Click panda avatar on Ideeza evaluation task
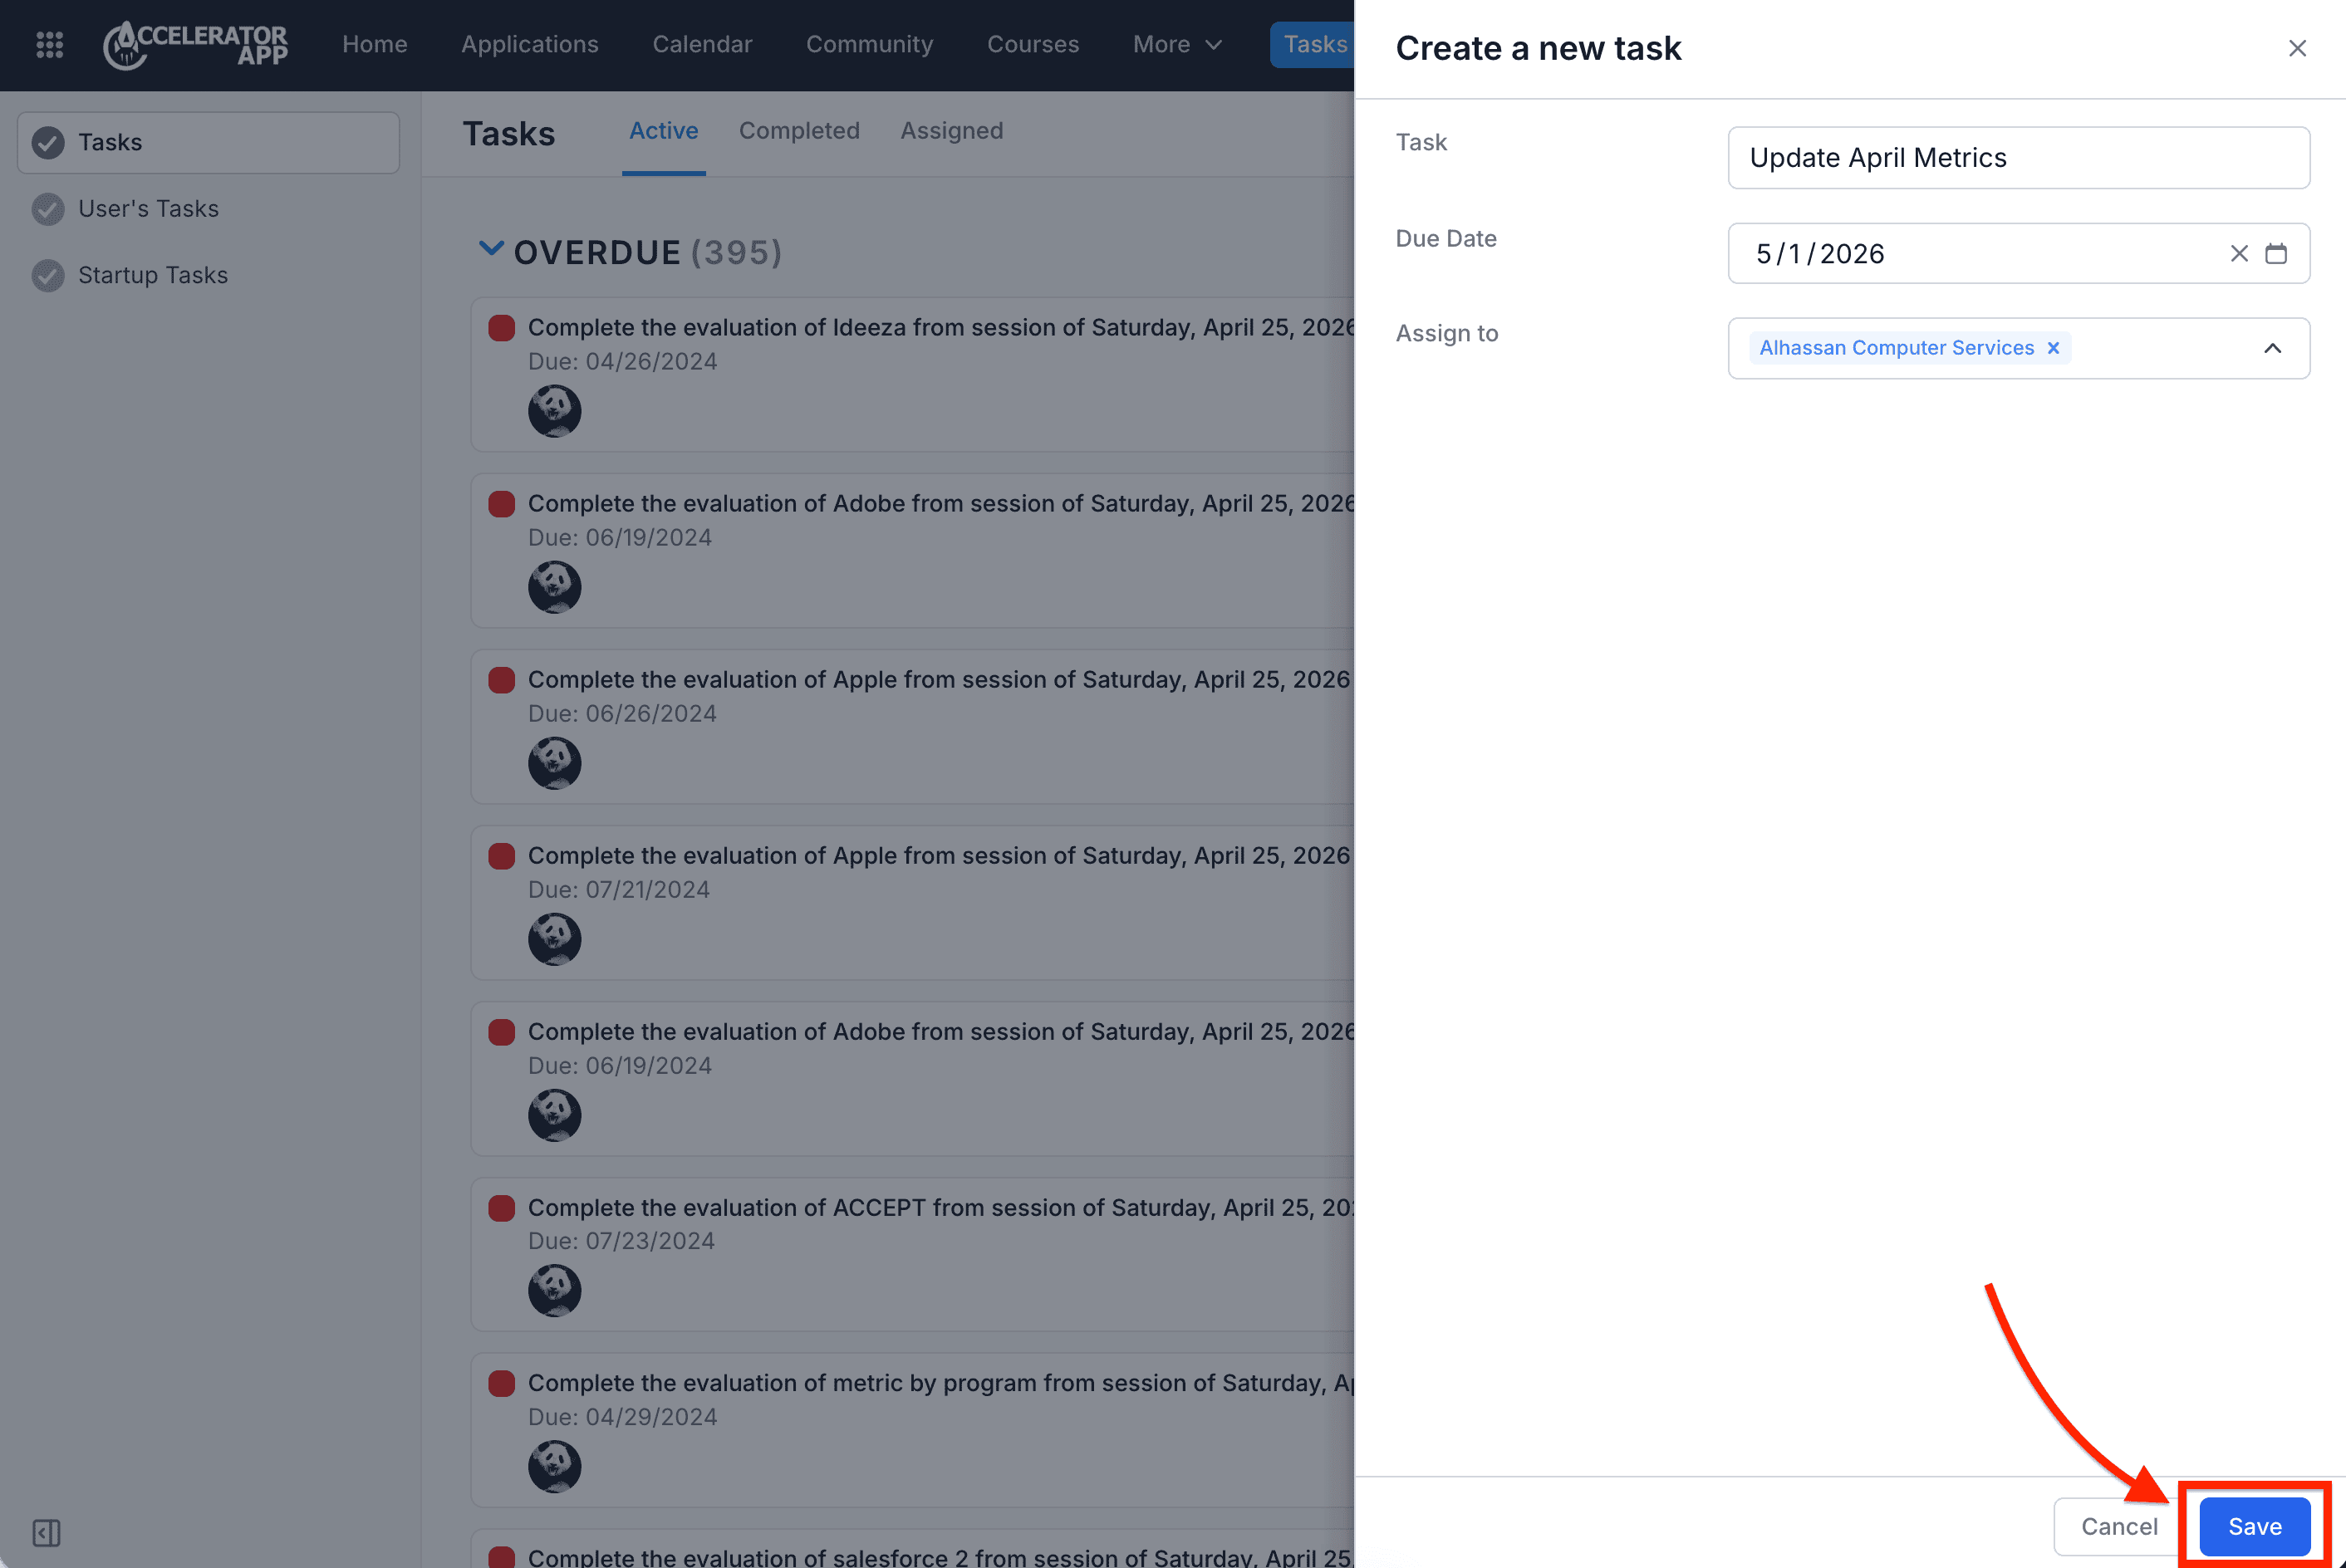 click(555, 411)
